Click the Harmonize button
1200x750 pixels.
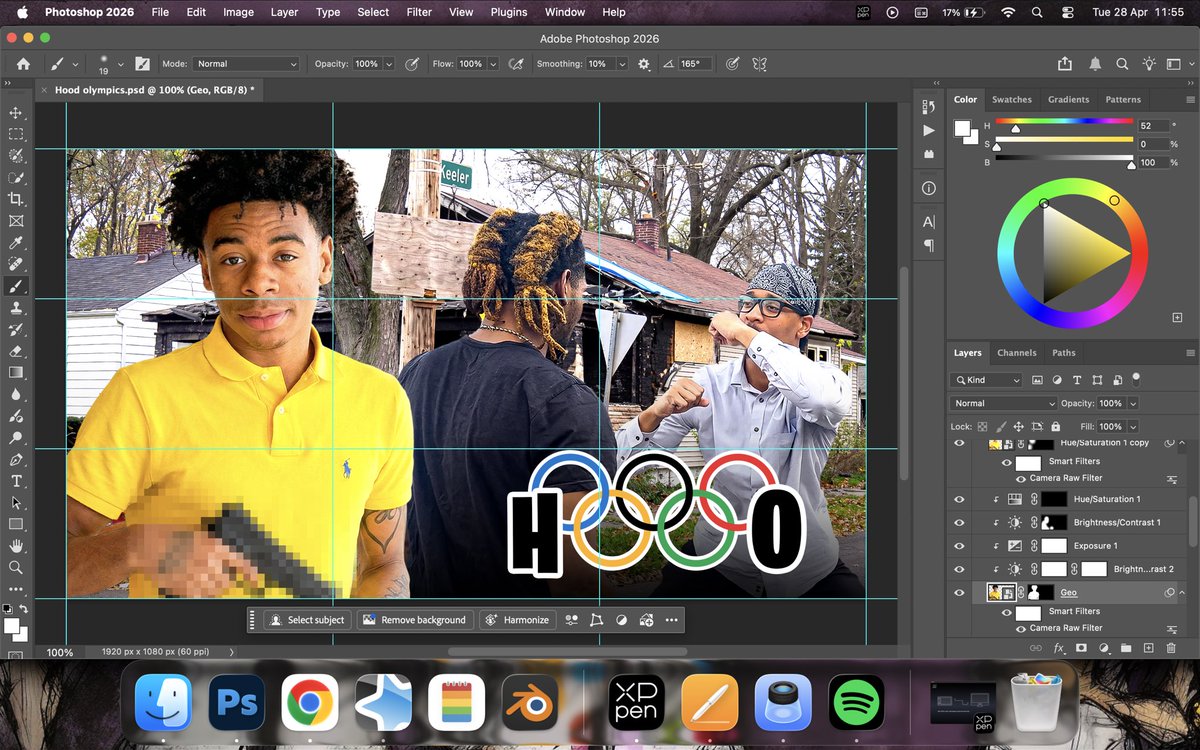[x=517, y=620]
